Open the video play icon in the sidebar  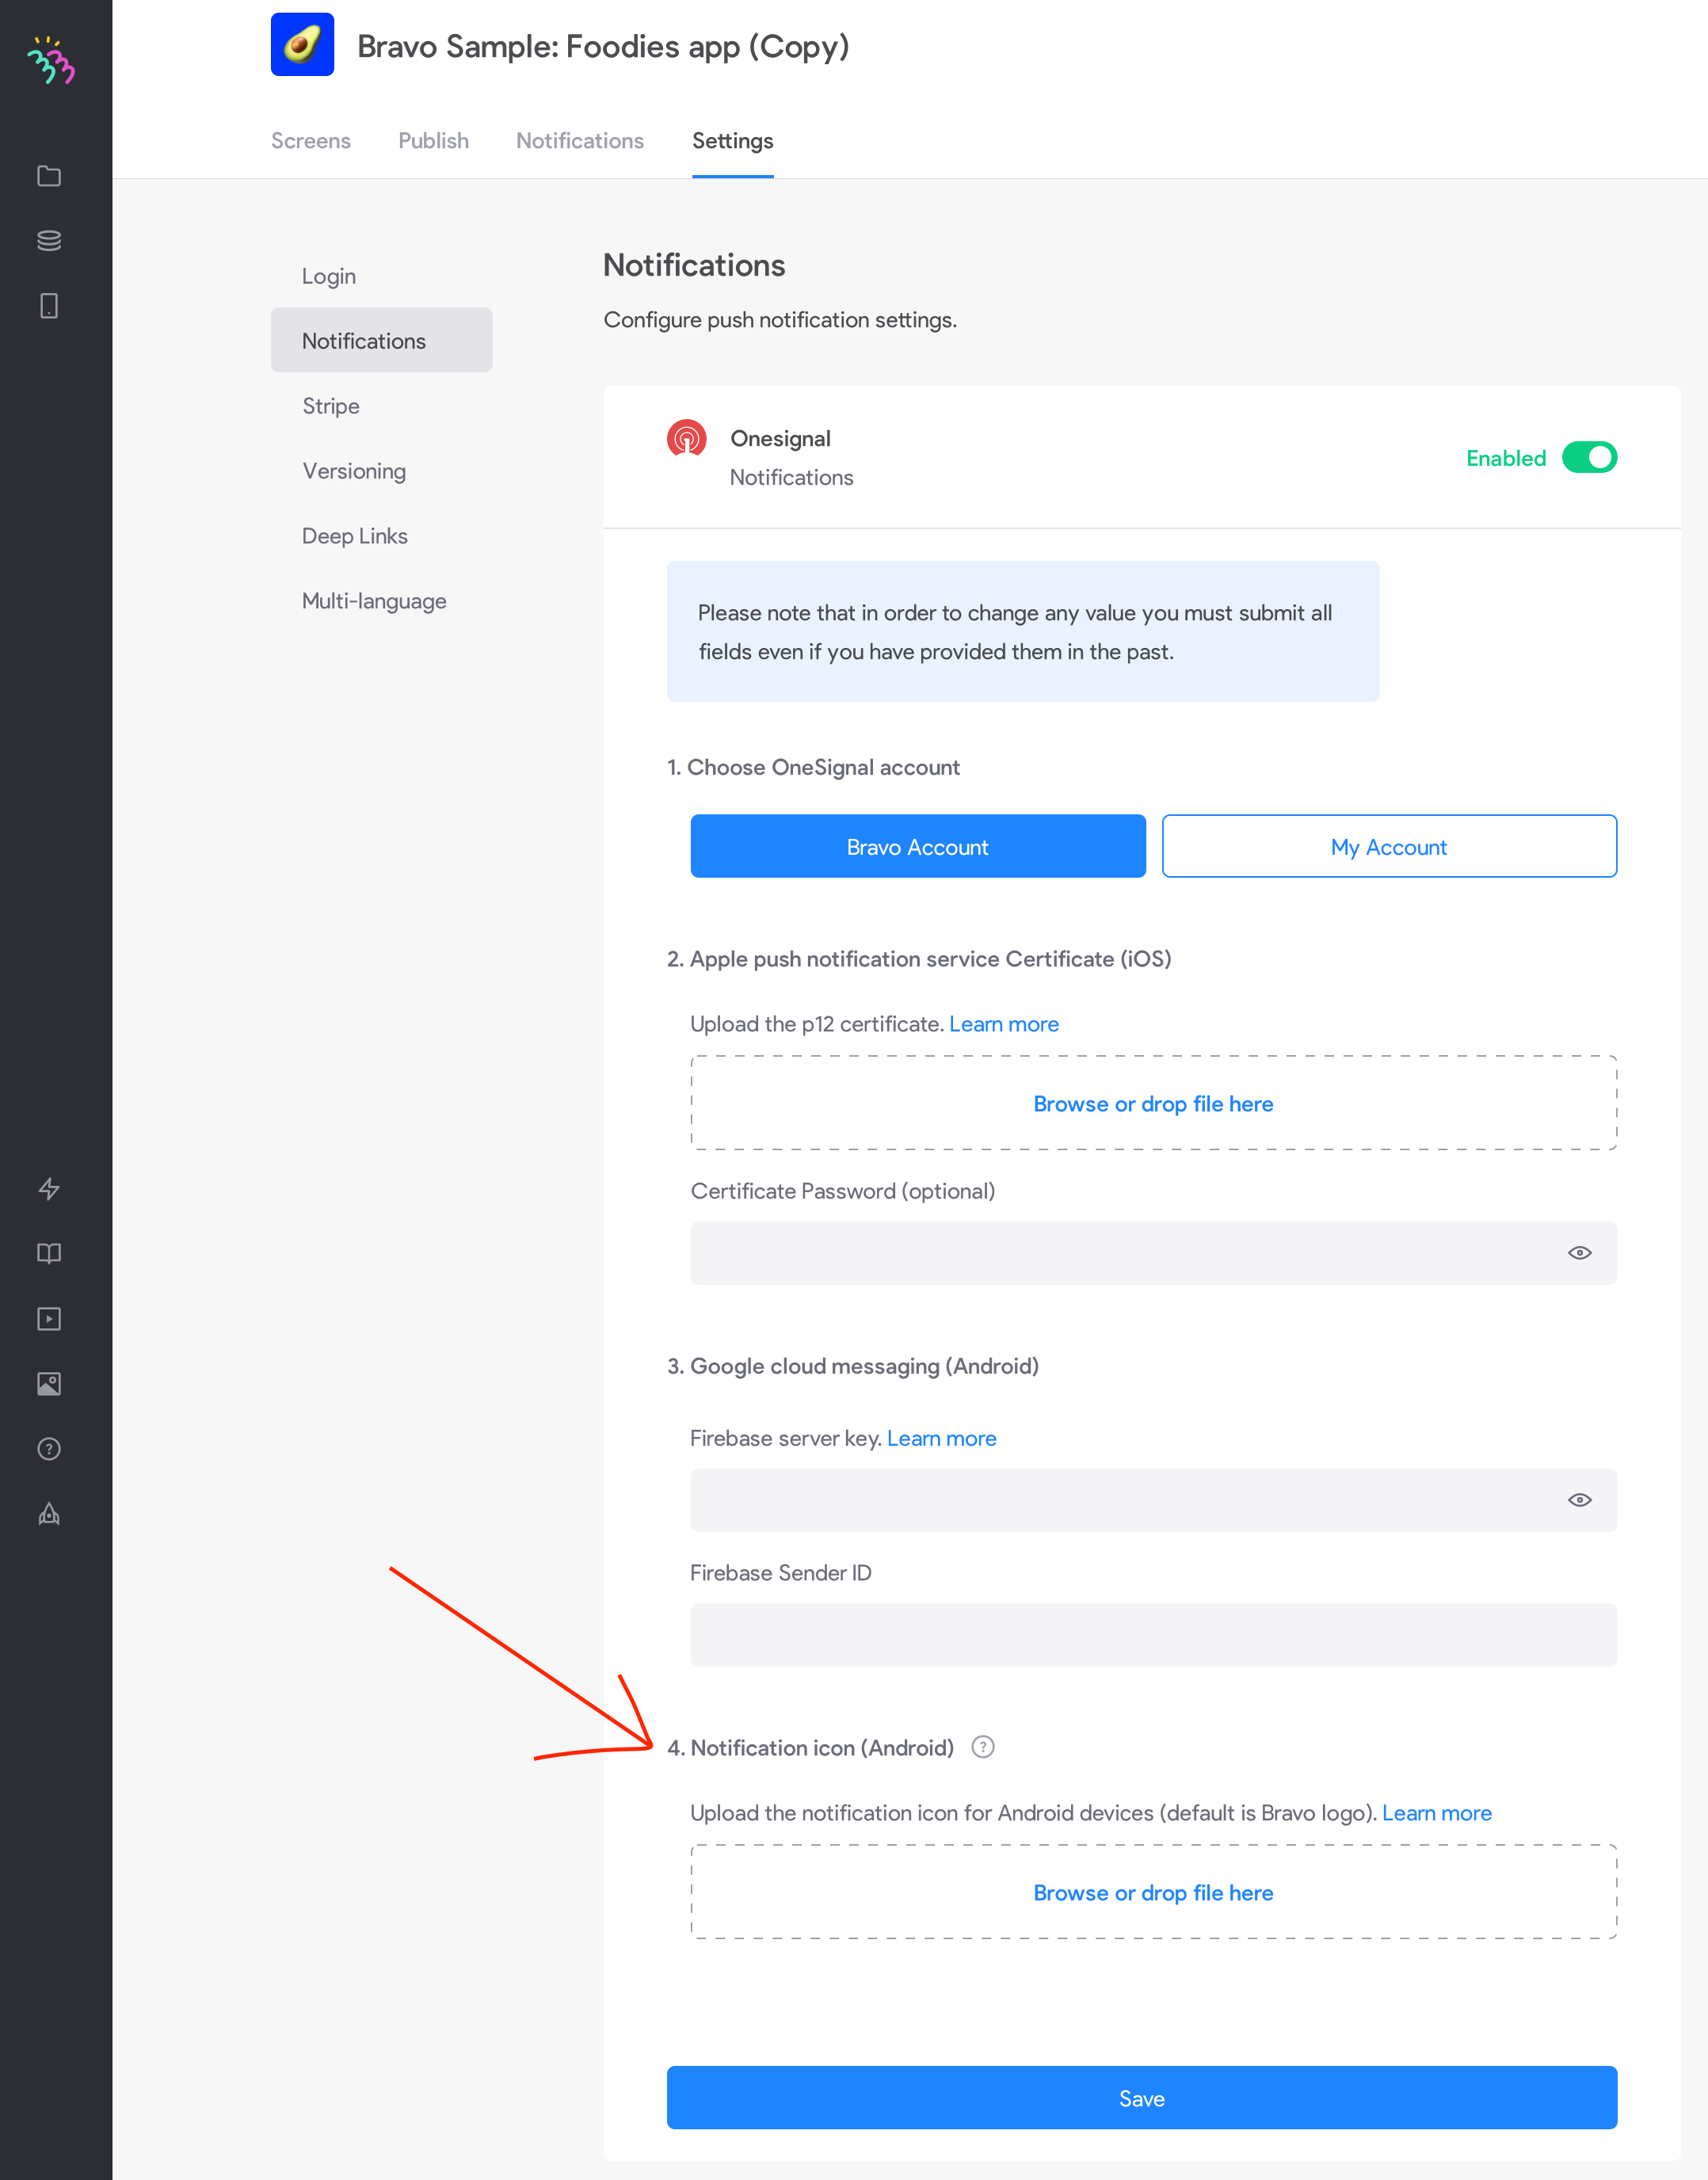(x=49, y=1319)
